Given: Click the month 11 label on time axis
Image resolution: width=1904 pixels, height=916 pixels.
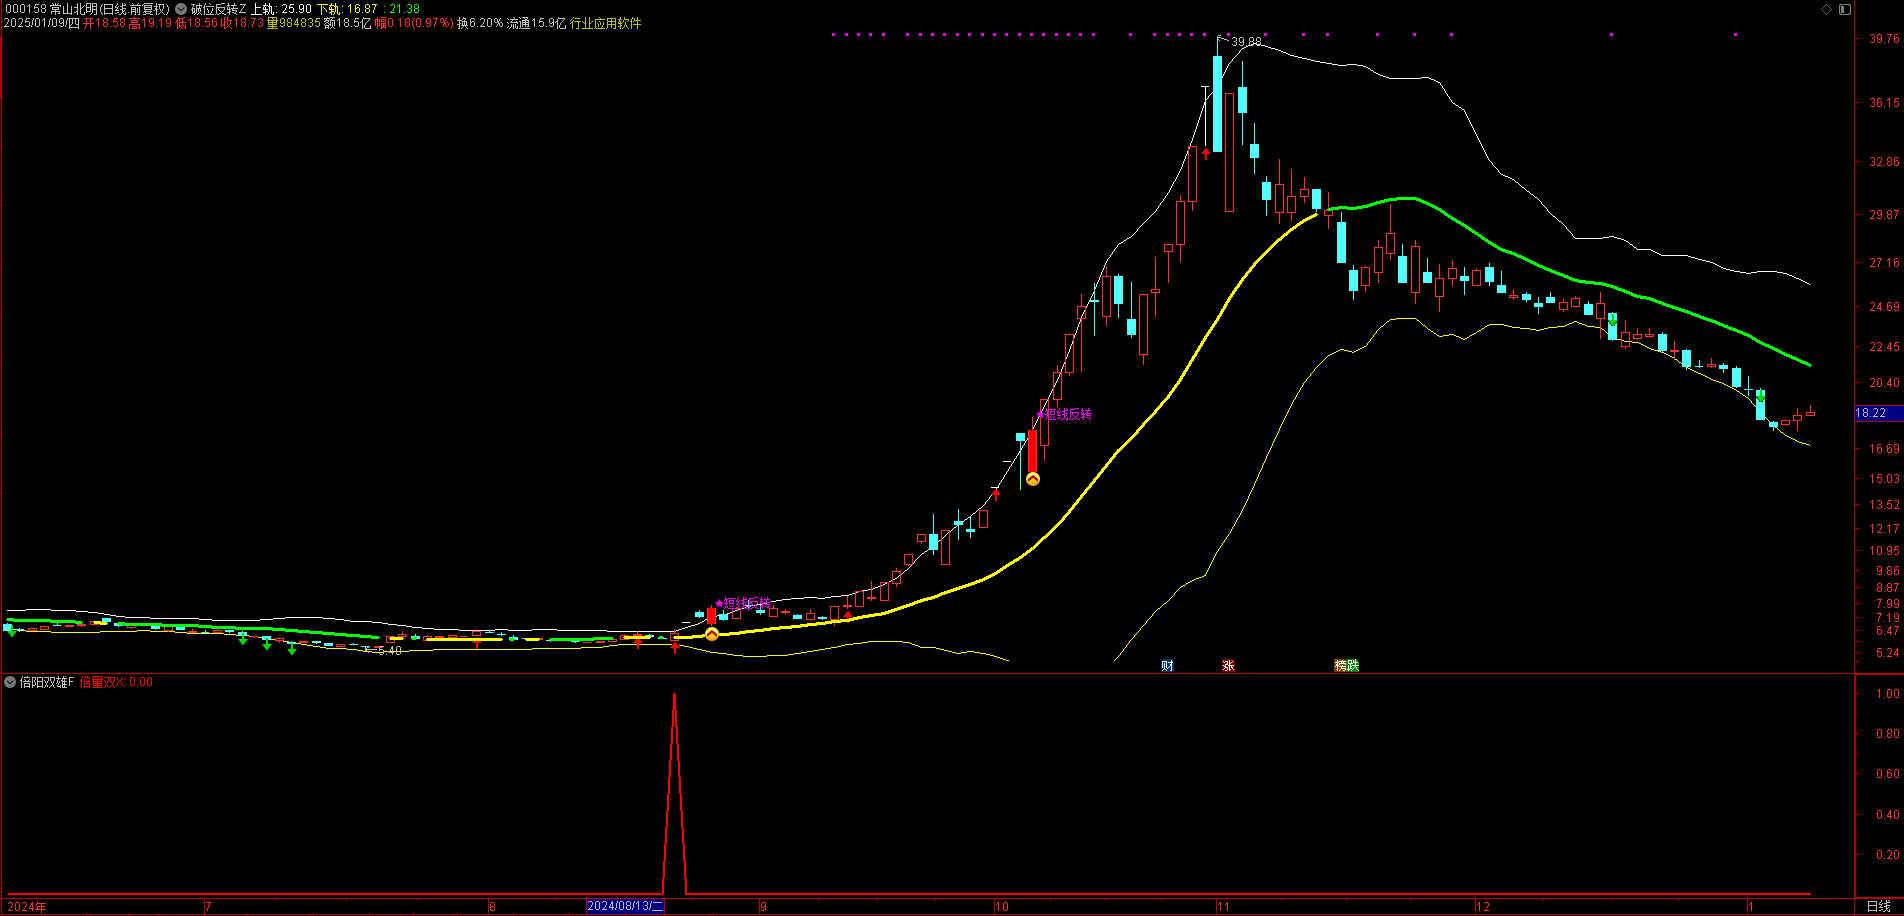Looking at the screenshot, I should click(1223, 907).
